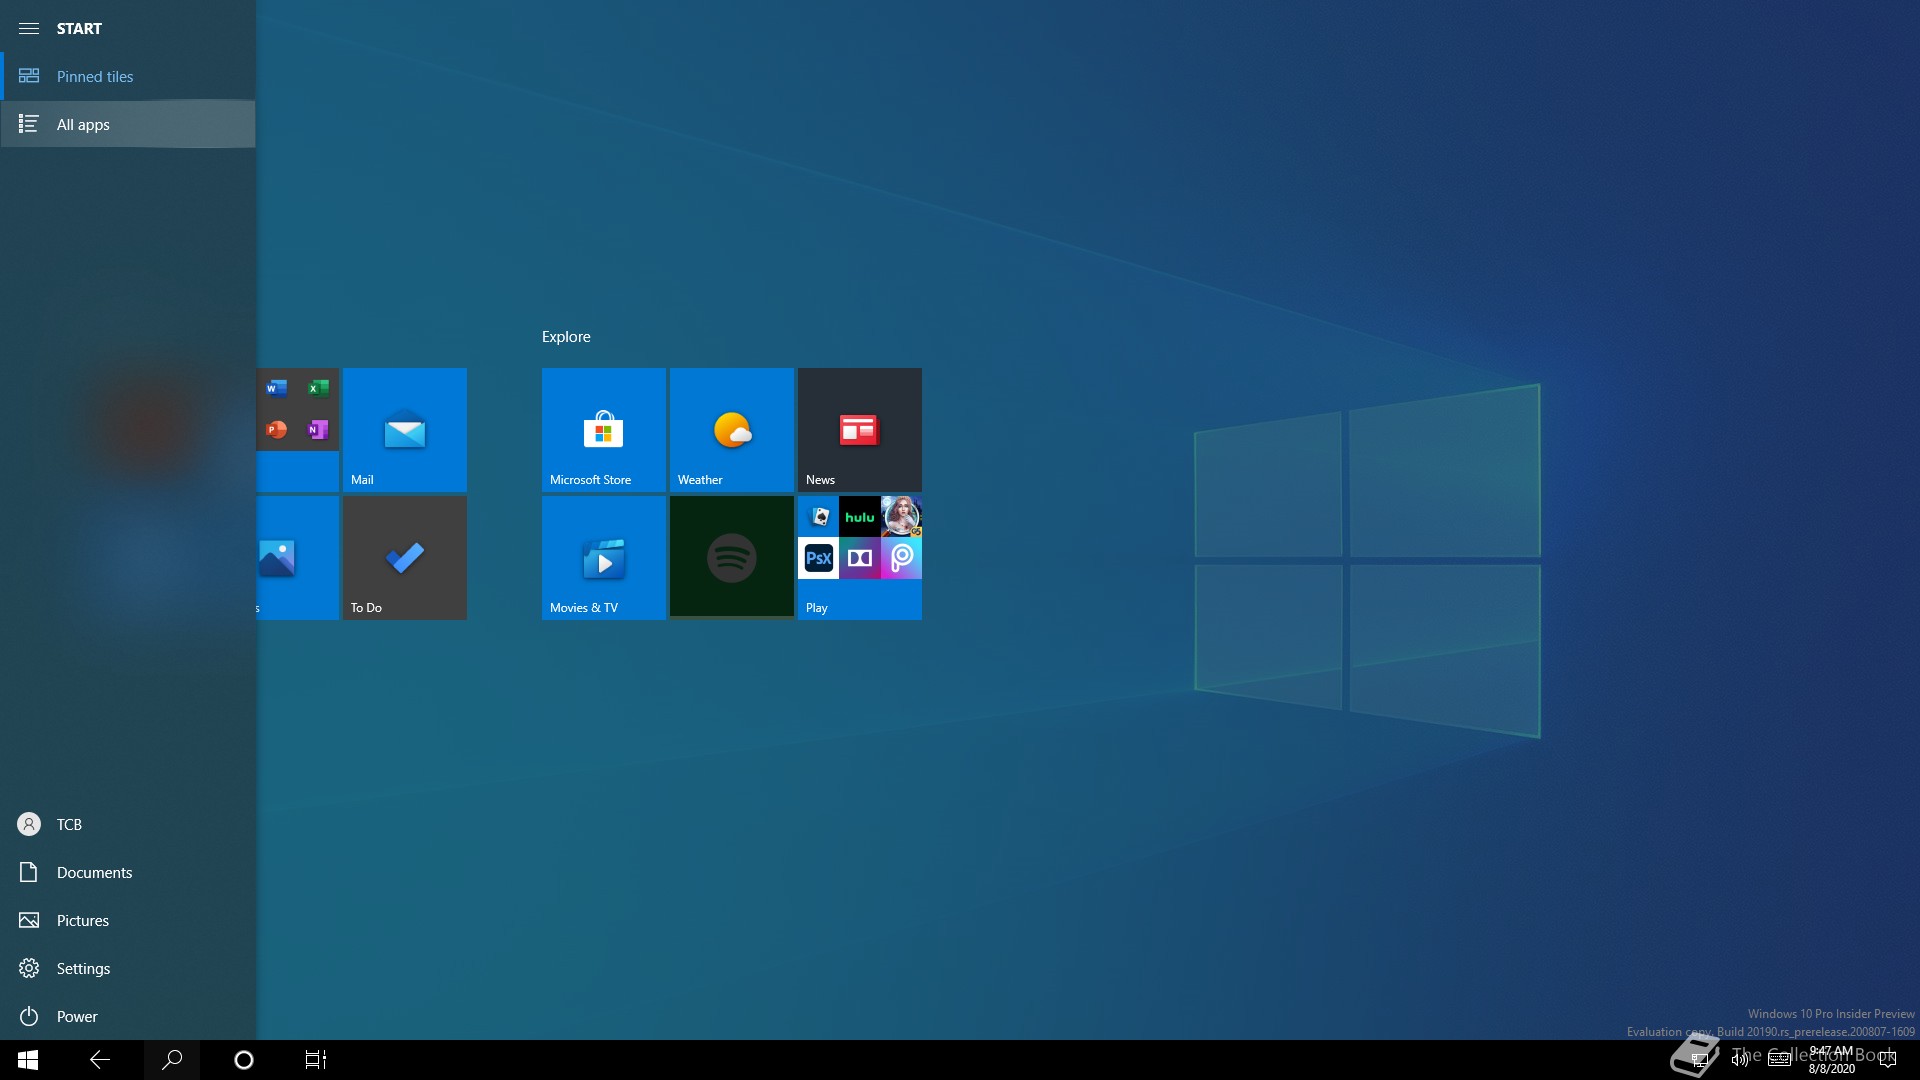The width and height of the screenshot is (1920, 1080).
Task: Open the News tile
Action: pos(860,430)
